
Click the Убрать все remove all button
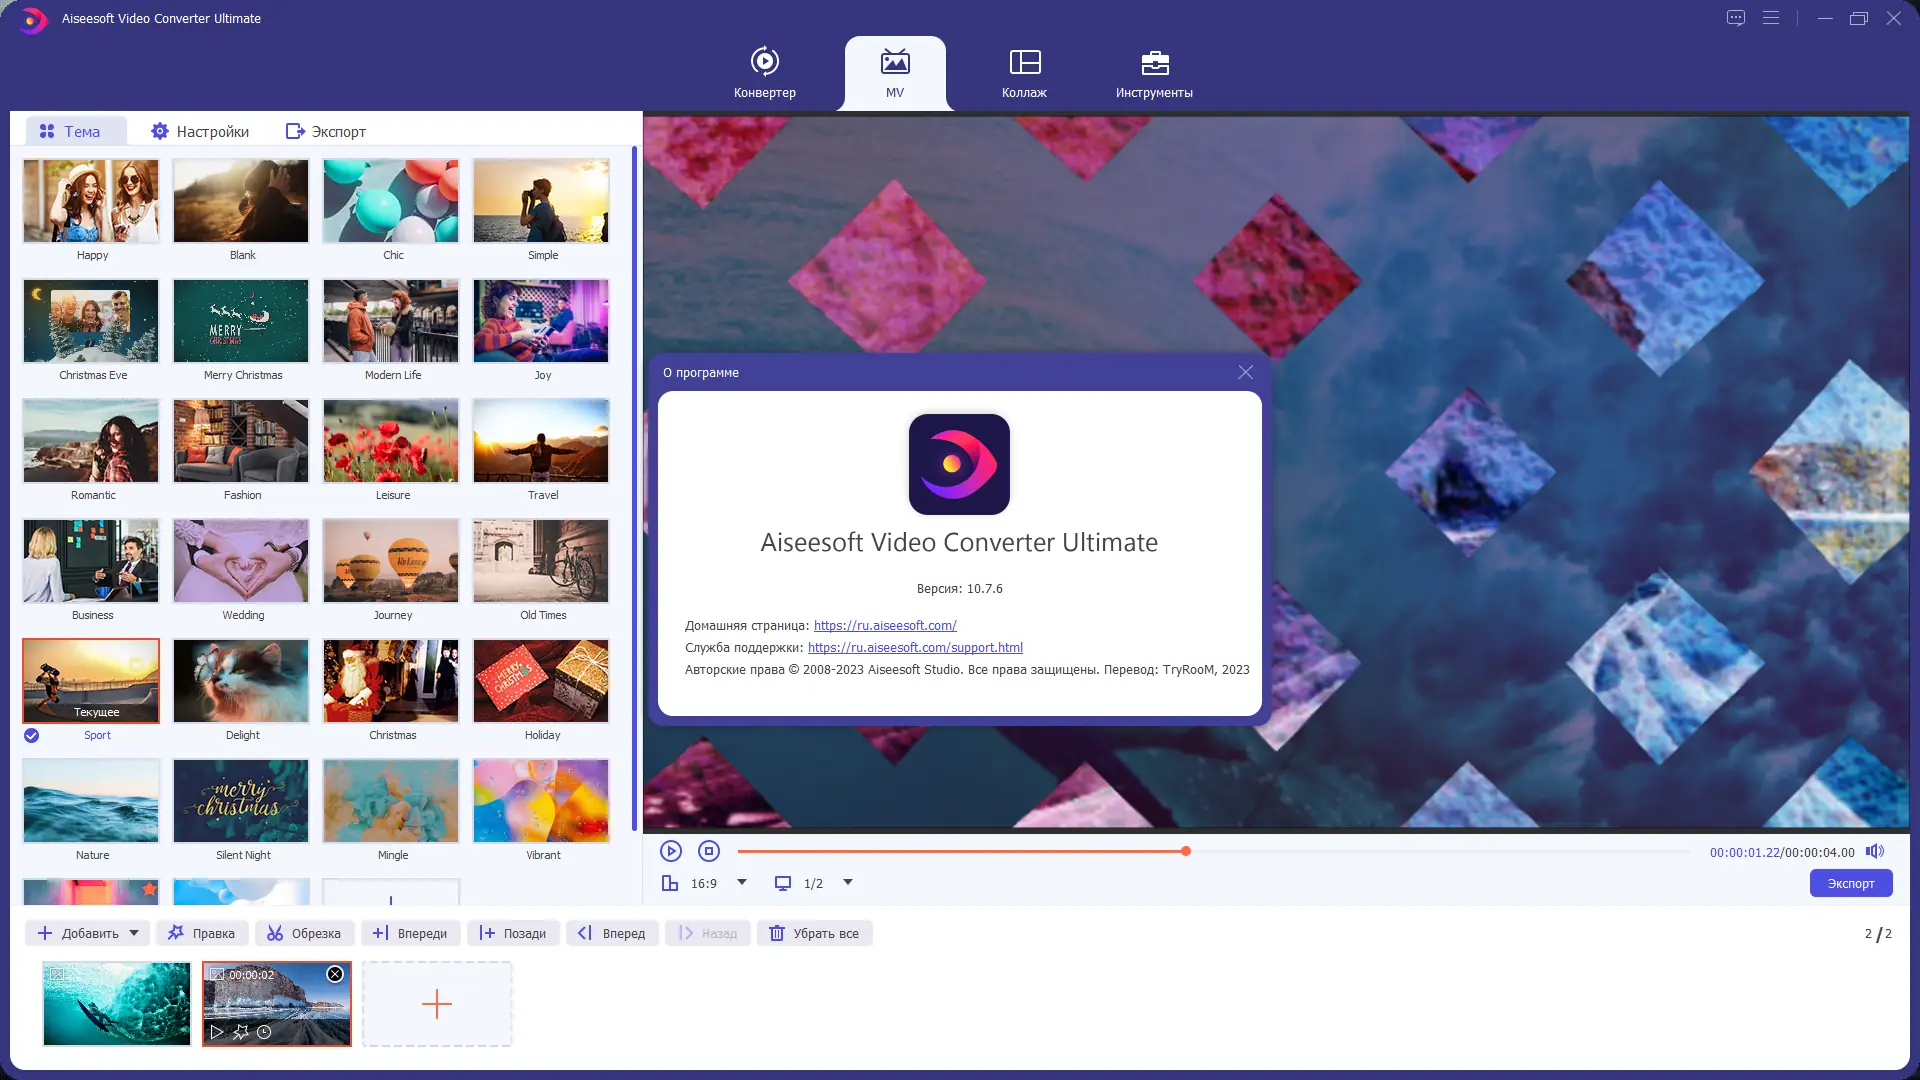point(814,933)
